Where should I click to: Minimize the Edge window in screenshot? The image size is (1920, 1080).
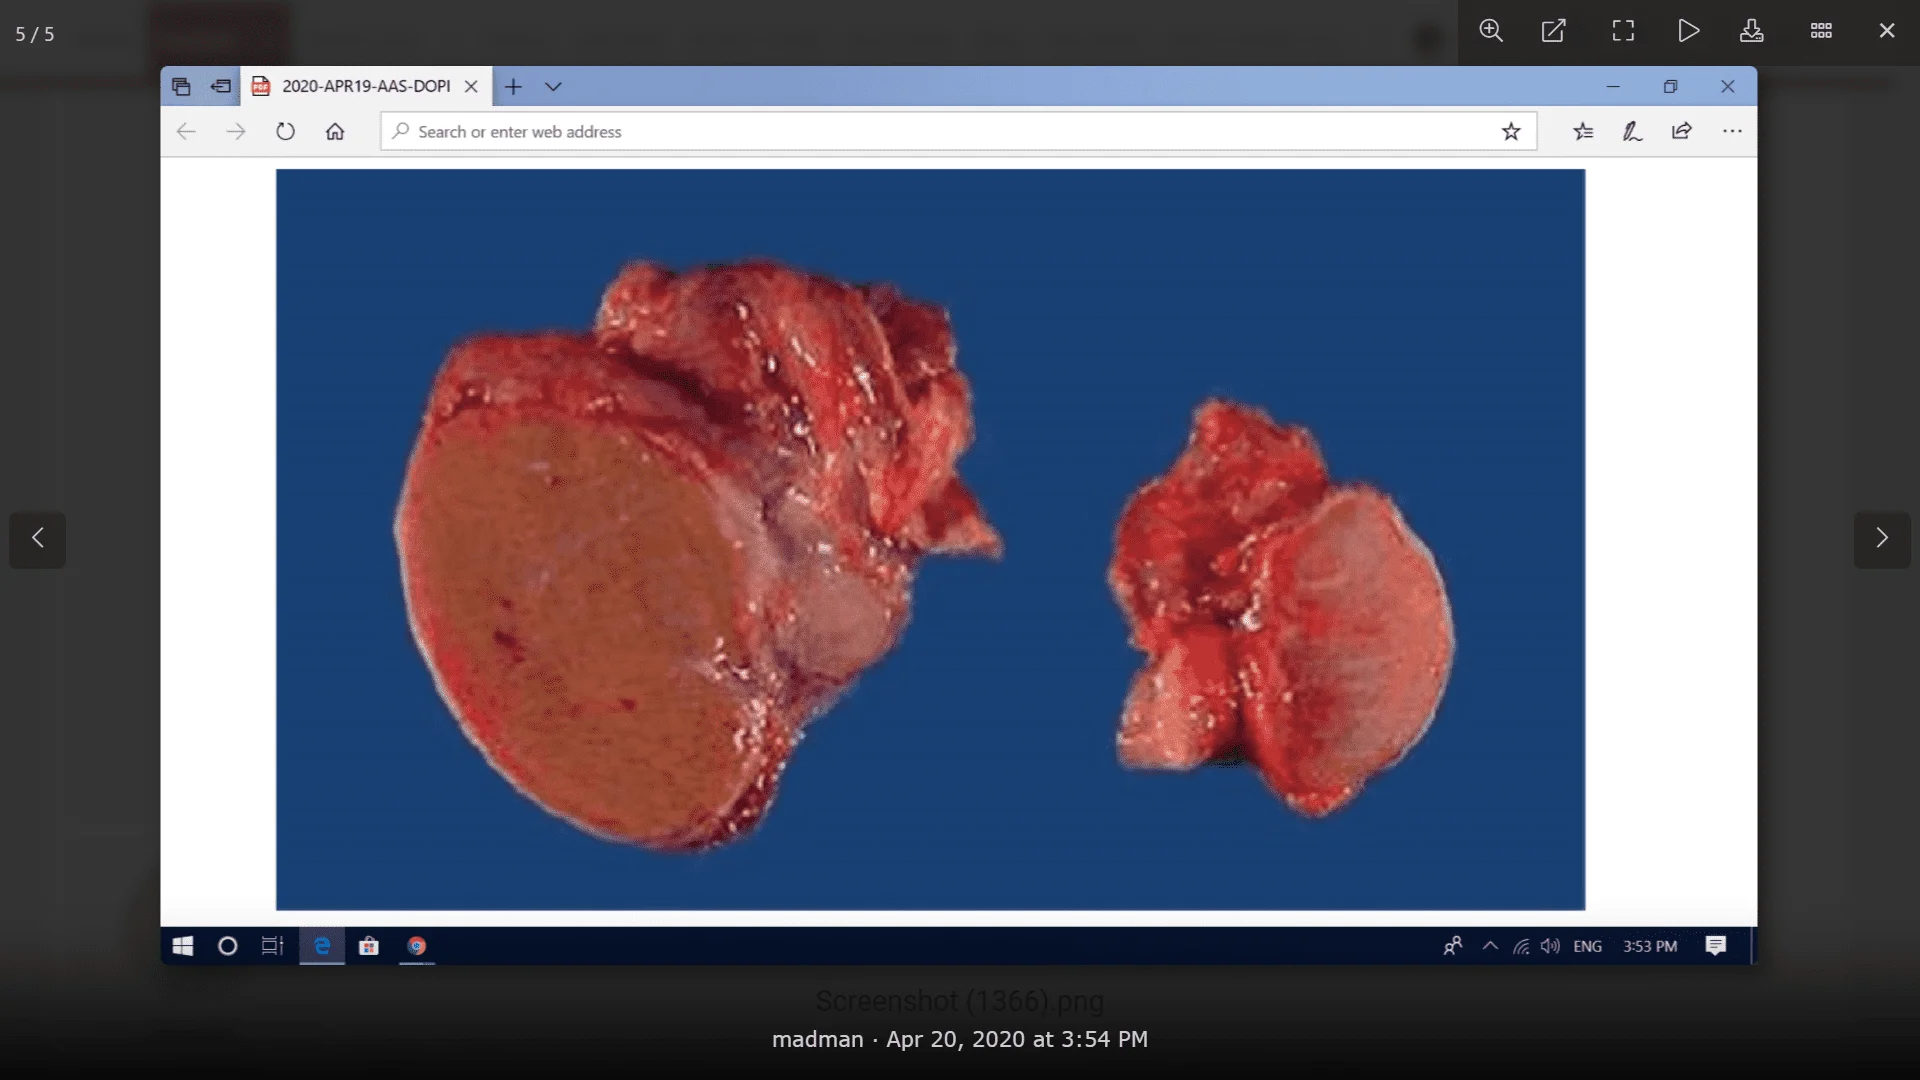click(1613, 86)
